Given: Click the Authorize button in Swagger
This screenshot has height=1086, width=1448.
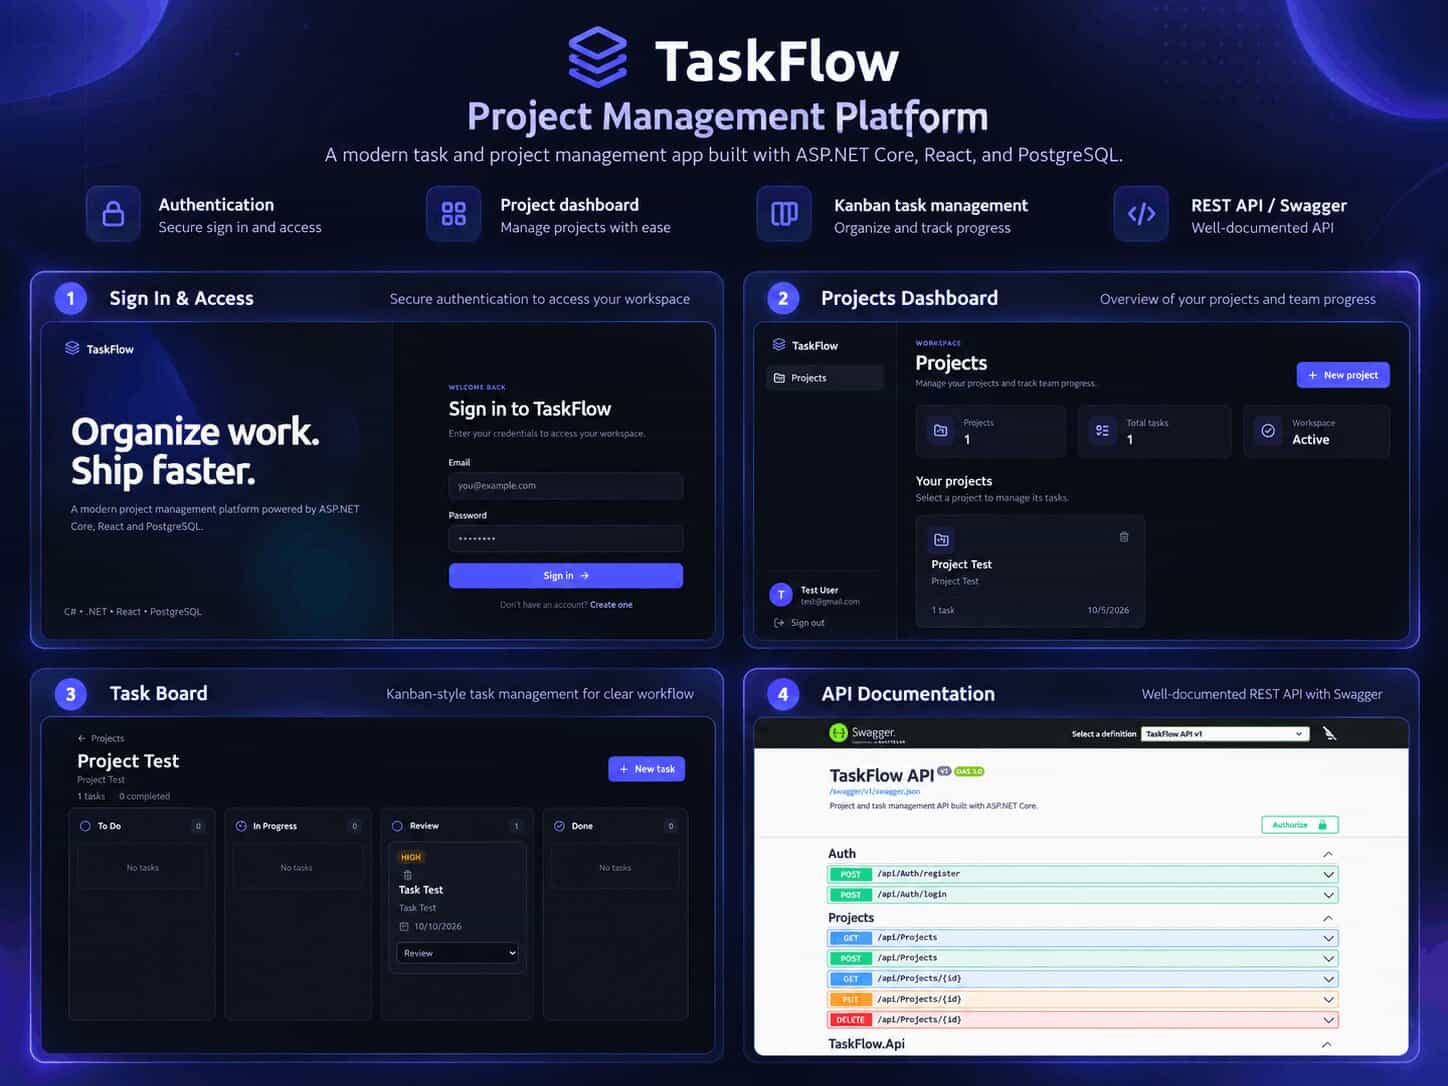Looking at the screenshot, I should coord(1300,825).
